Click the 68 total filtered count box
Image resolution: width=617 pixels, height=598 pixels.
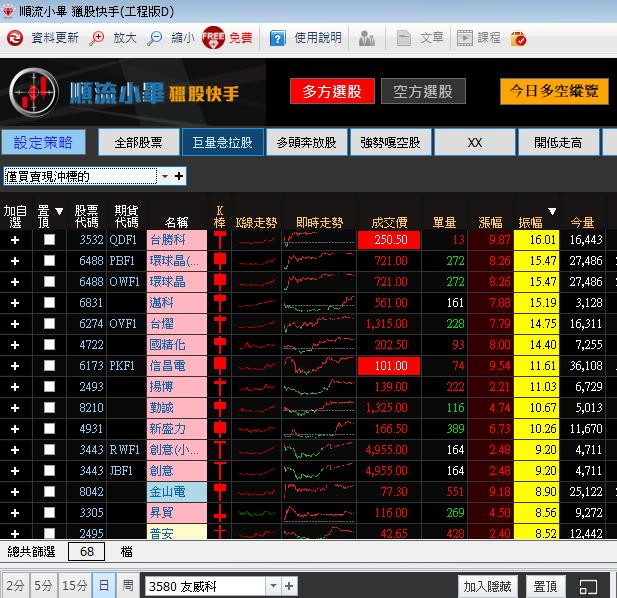point(87,552)
